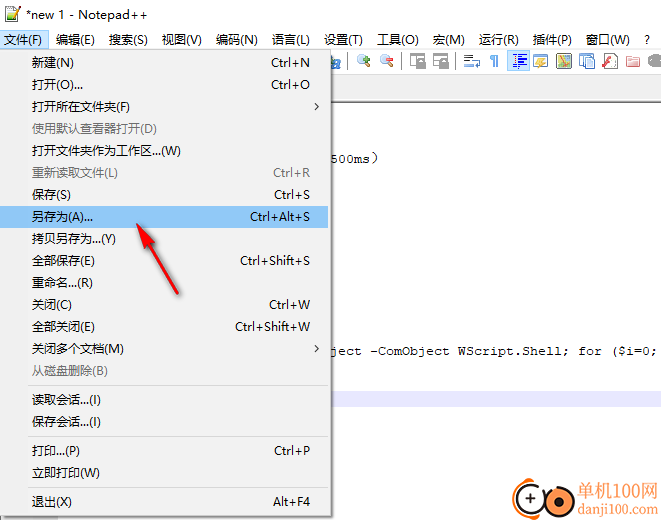The width and height of the screenshot is (661, 520).
Task: Open the 语言(L) menu
Action: click(290, 40)
